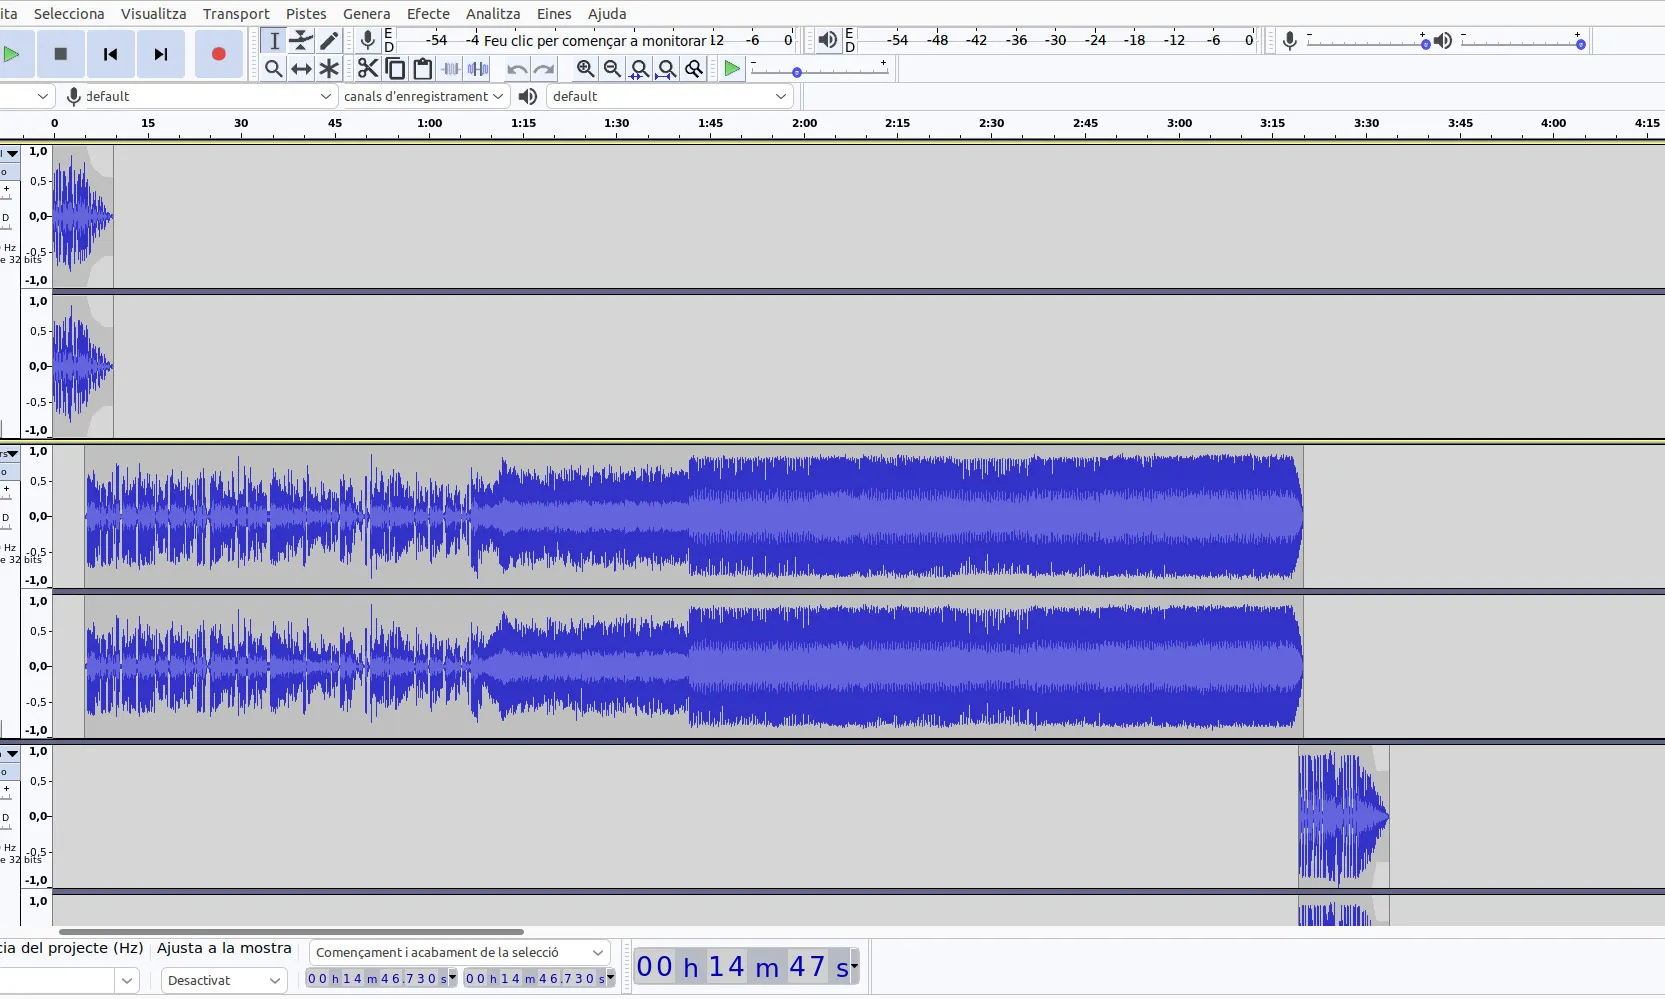Open the Visualitza menu
The image size is (1665, 999).
coord(153,14)
